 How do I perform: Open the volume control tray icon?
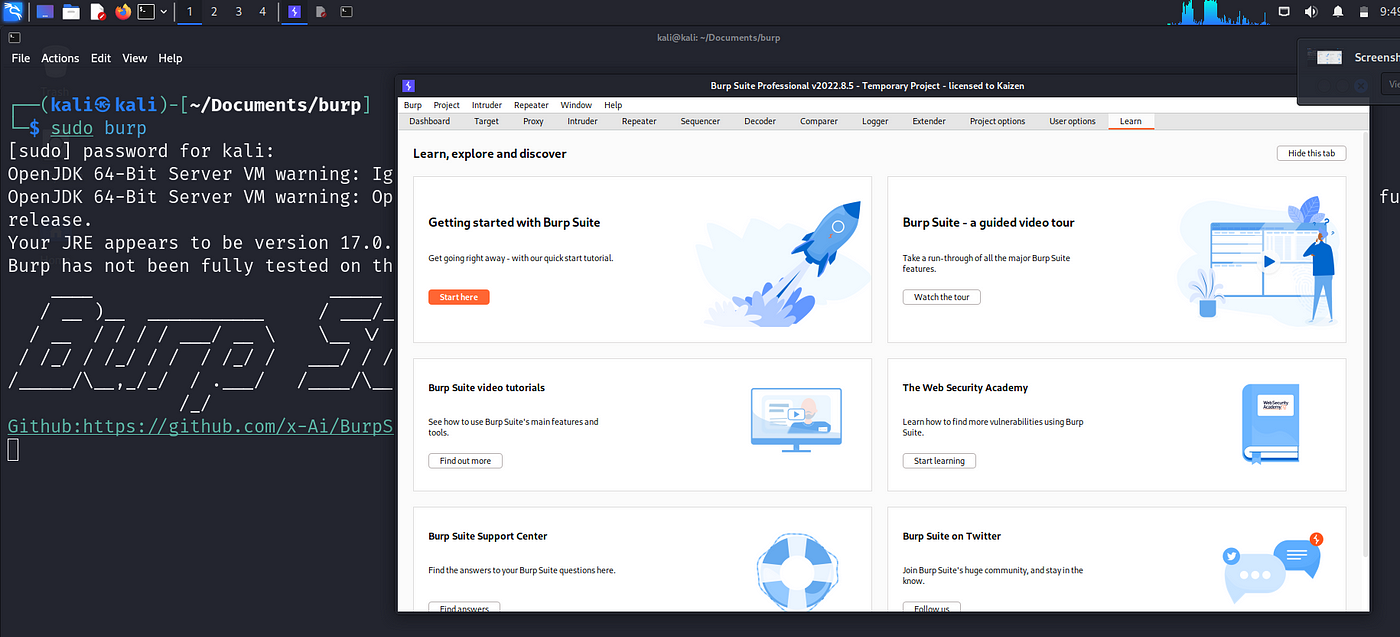click(1311, 12)
